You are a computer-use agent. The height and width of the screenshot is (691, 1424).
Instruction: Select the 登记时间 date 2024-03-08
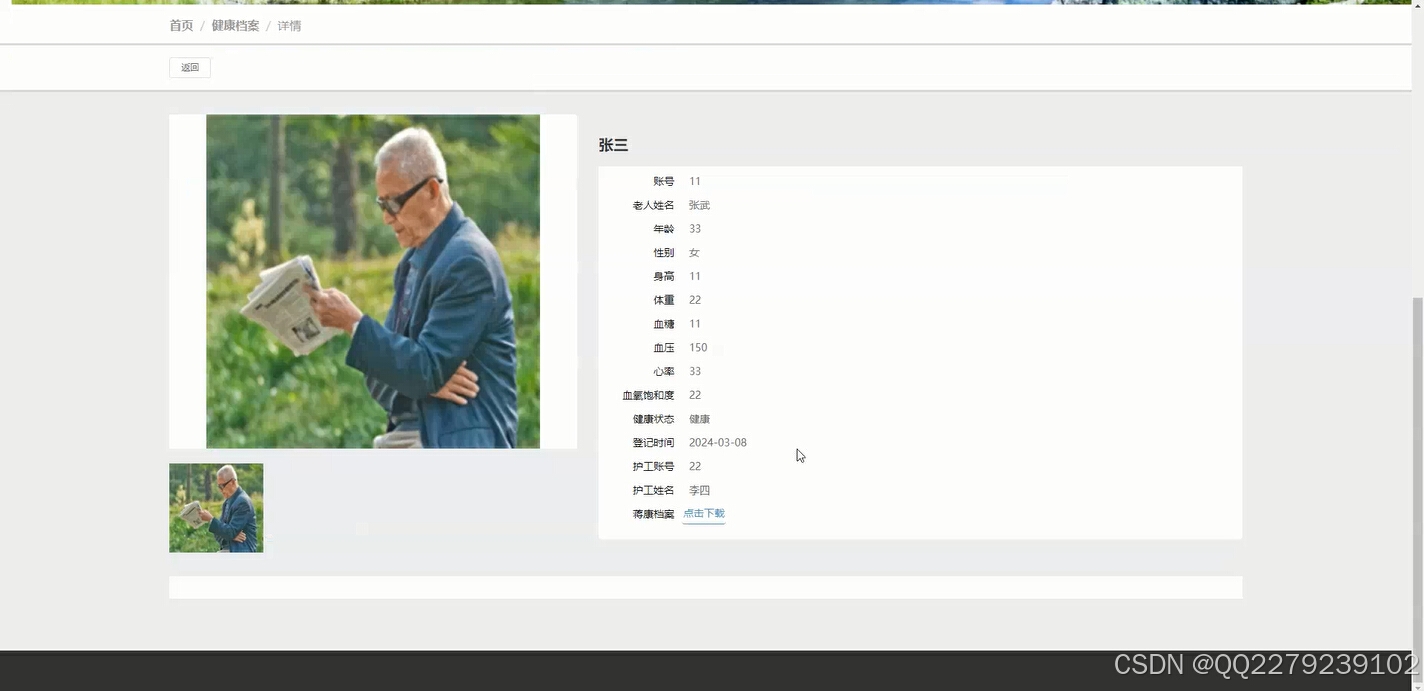[717, 441]
